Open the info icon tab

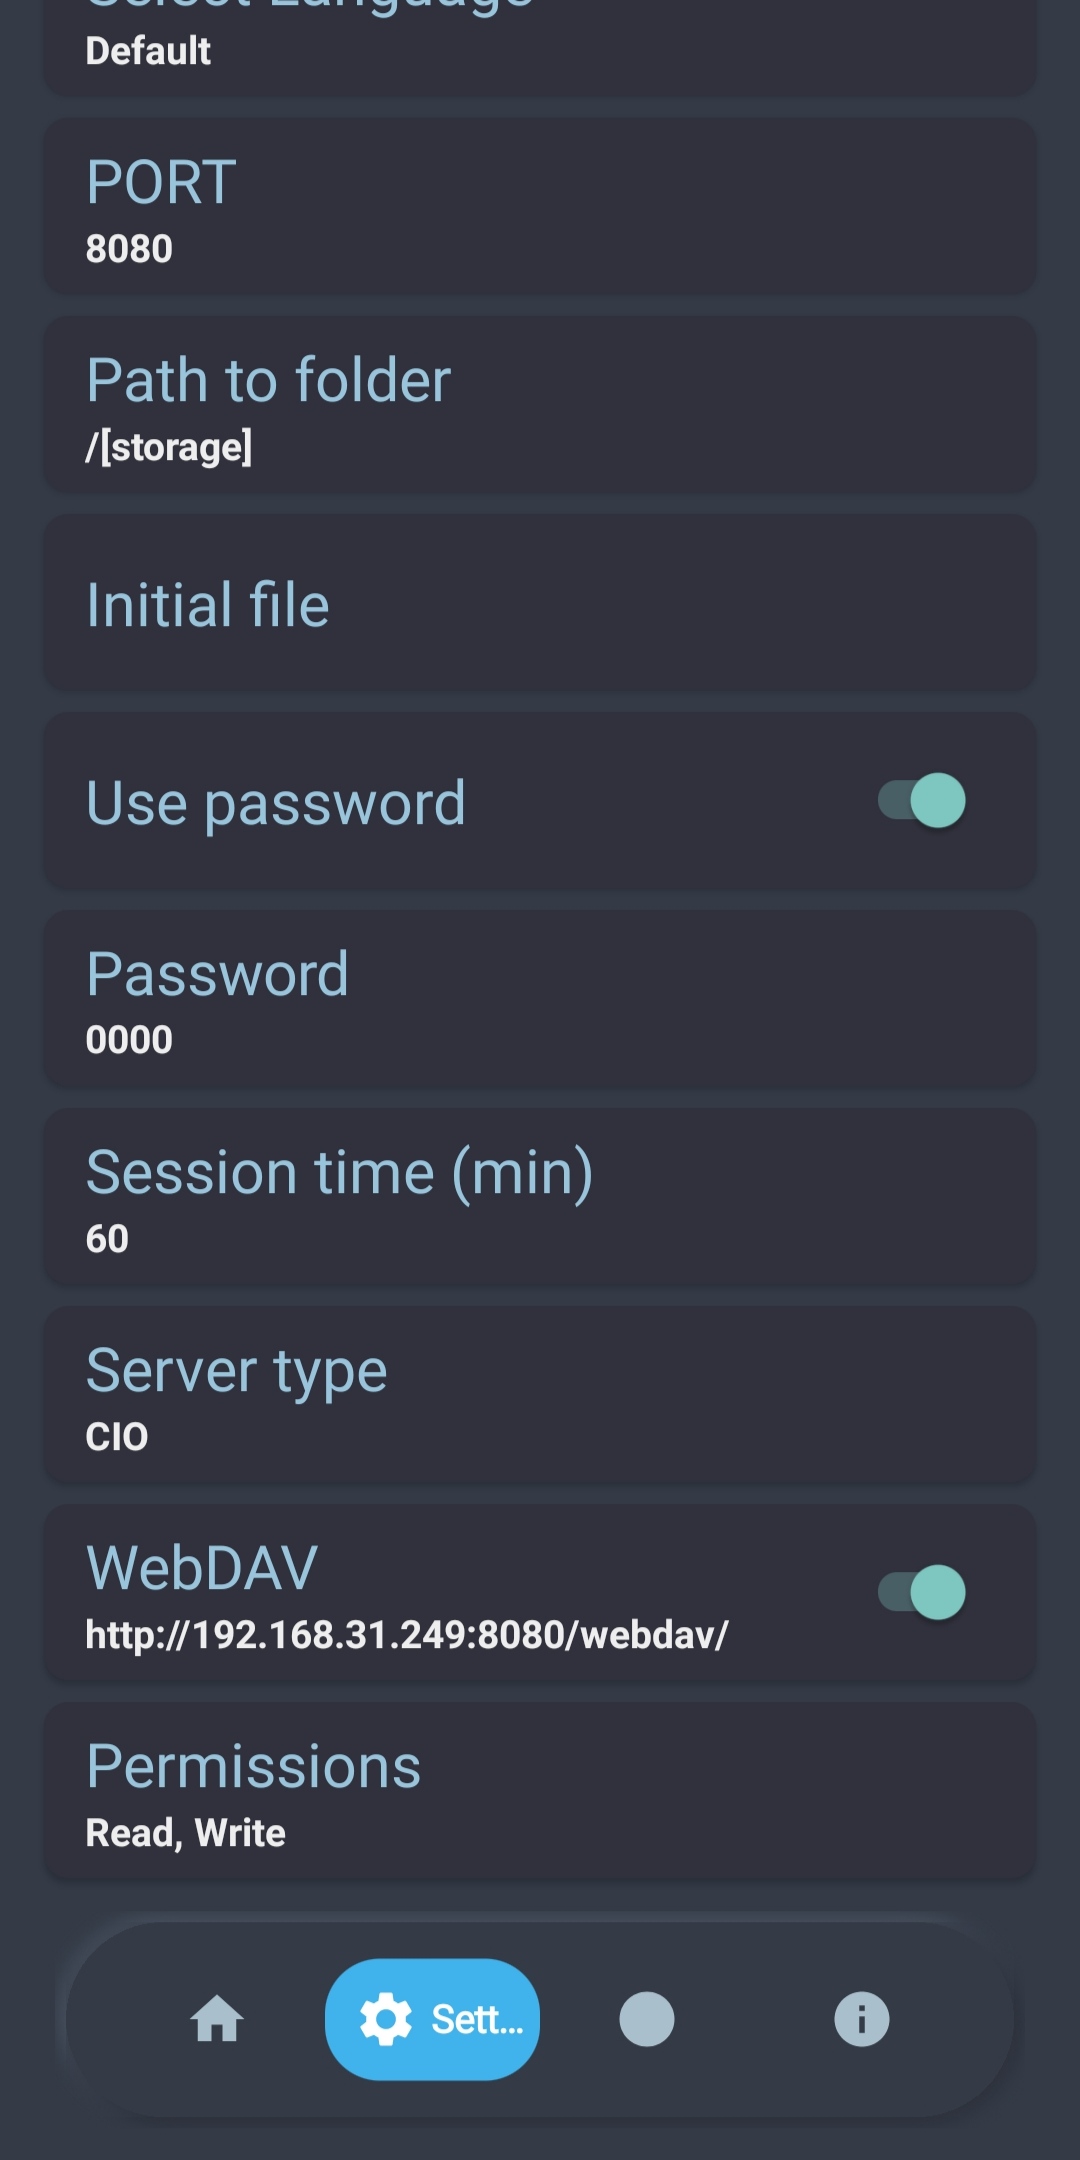point(861,2019)
